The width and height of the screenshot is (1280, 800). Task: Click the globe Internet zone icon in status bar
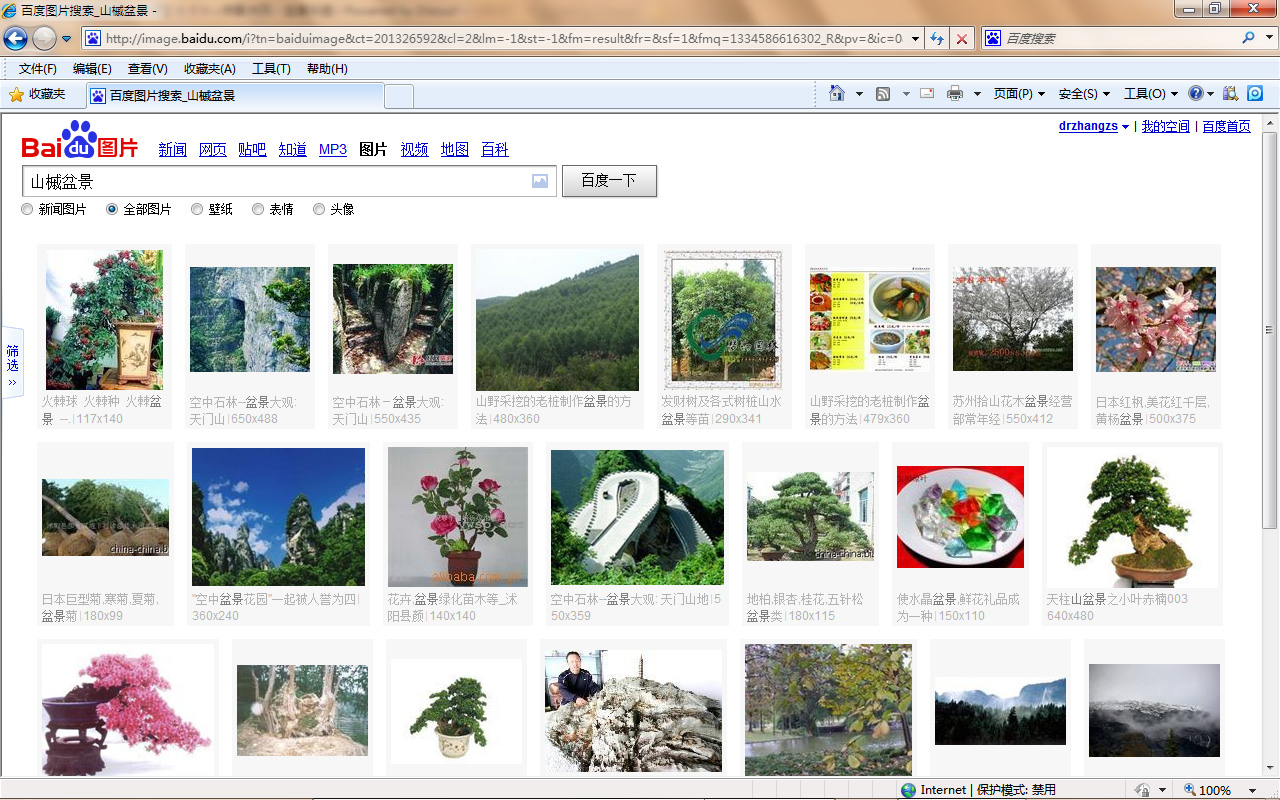pyautogui.click(x=908, y=790)
